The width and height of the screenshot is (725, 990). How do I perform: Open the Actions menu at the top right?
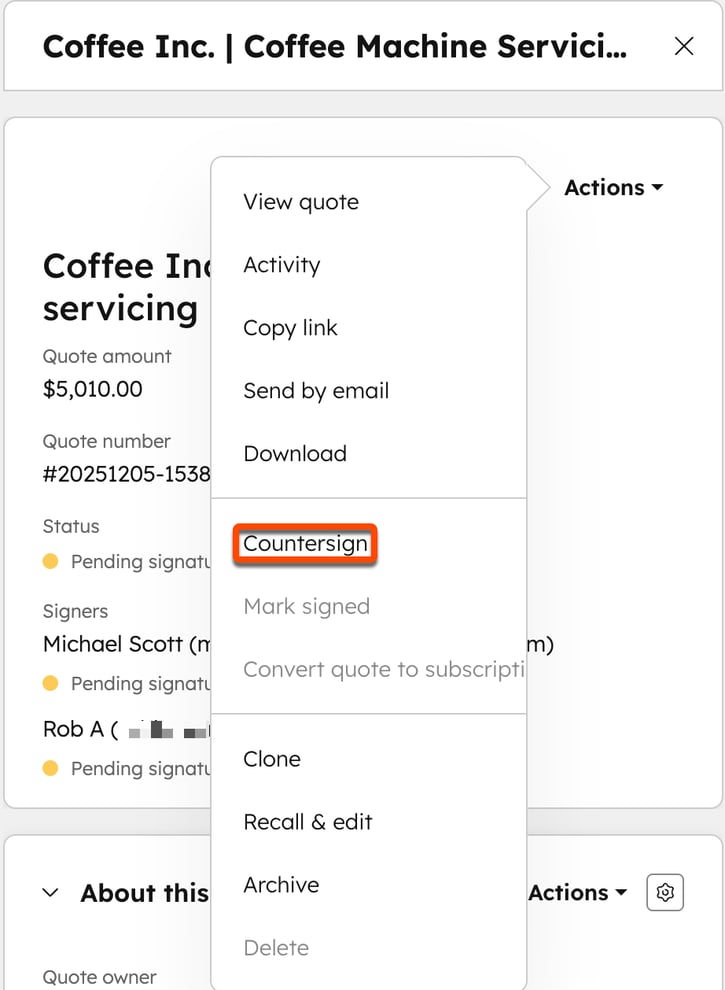click(613, 187)
